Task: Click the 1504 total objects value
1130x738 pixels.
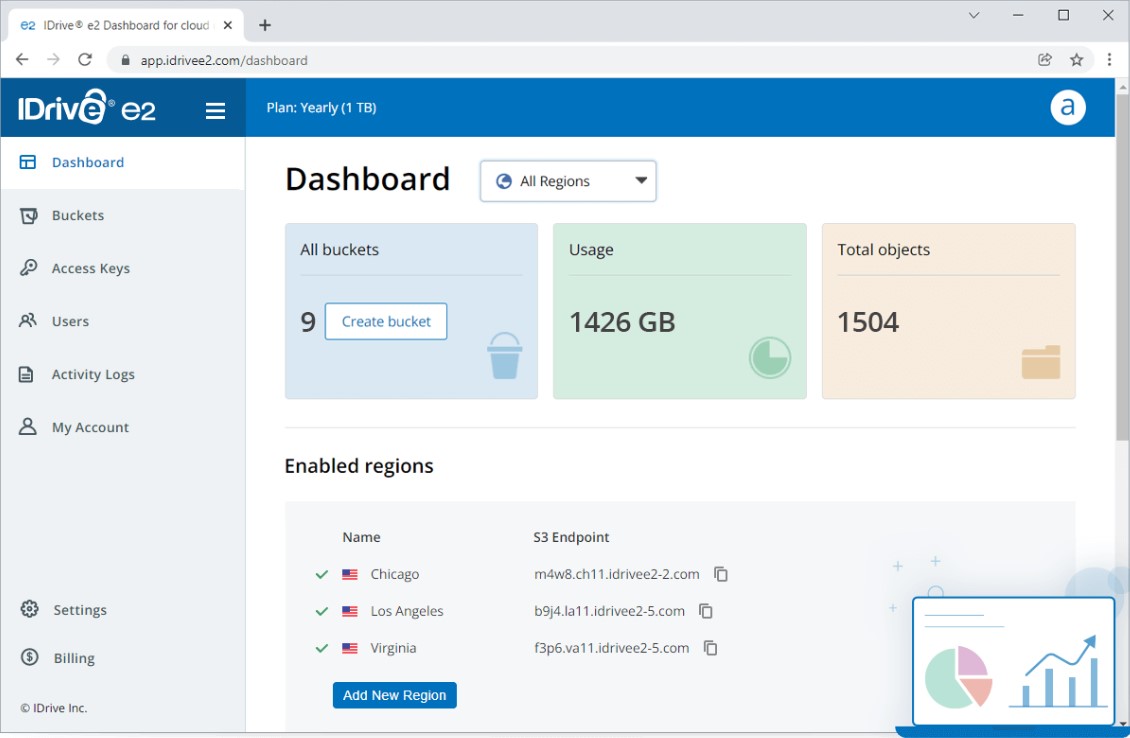Action: click(868, 322)
